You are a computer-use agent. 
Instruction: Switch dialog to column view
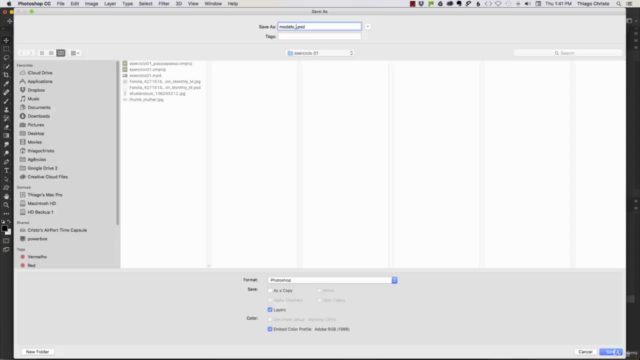pyautogui.click(x=61, y=53)
